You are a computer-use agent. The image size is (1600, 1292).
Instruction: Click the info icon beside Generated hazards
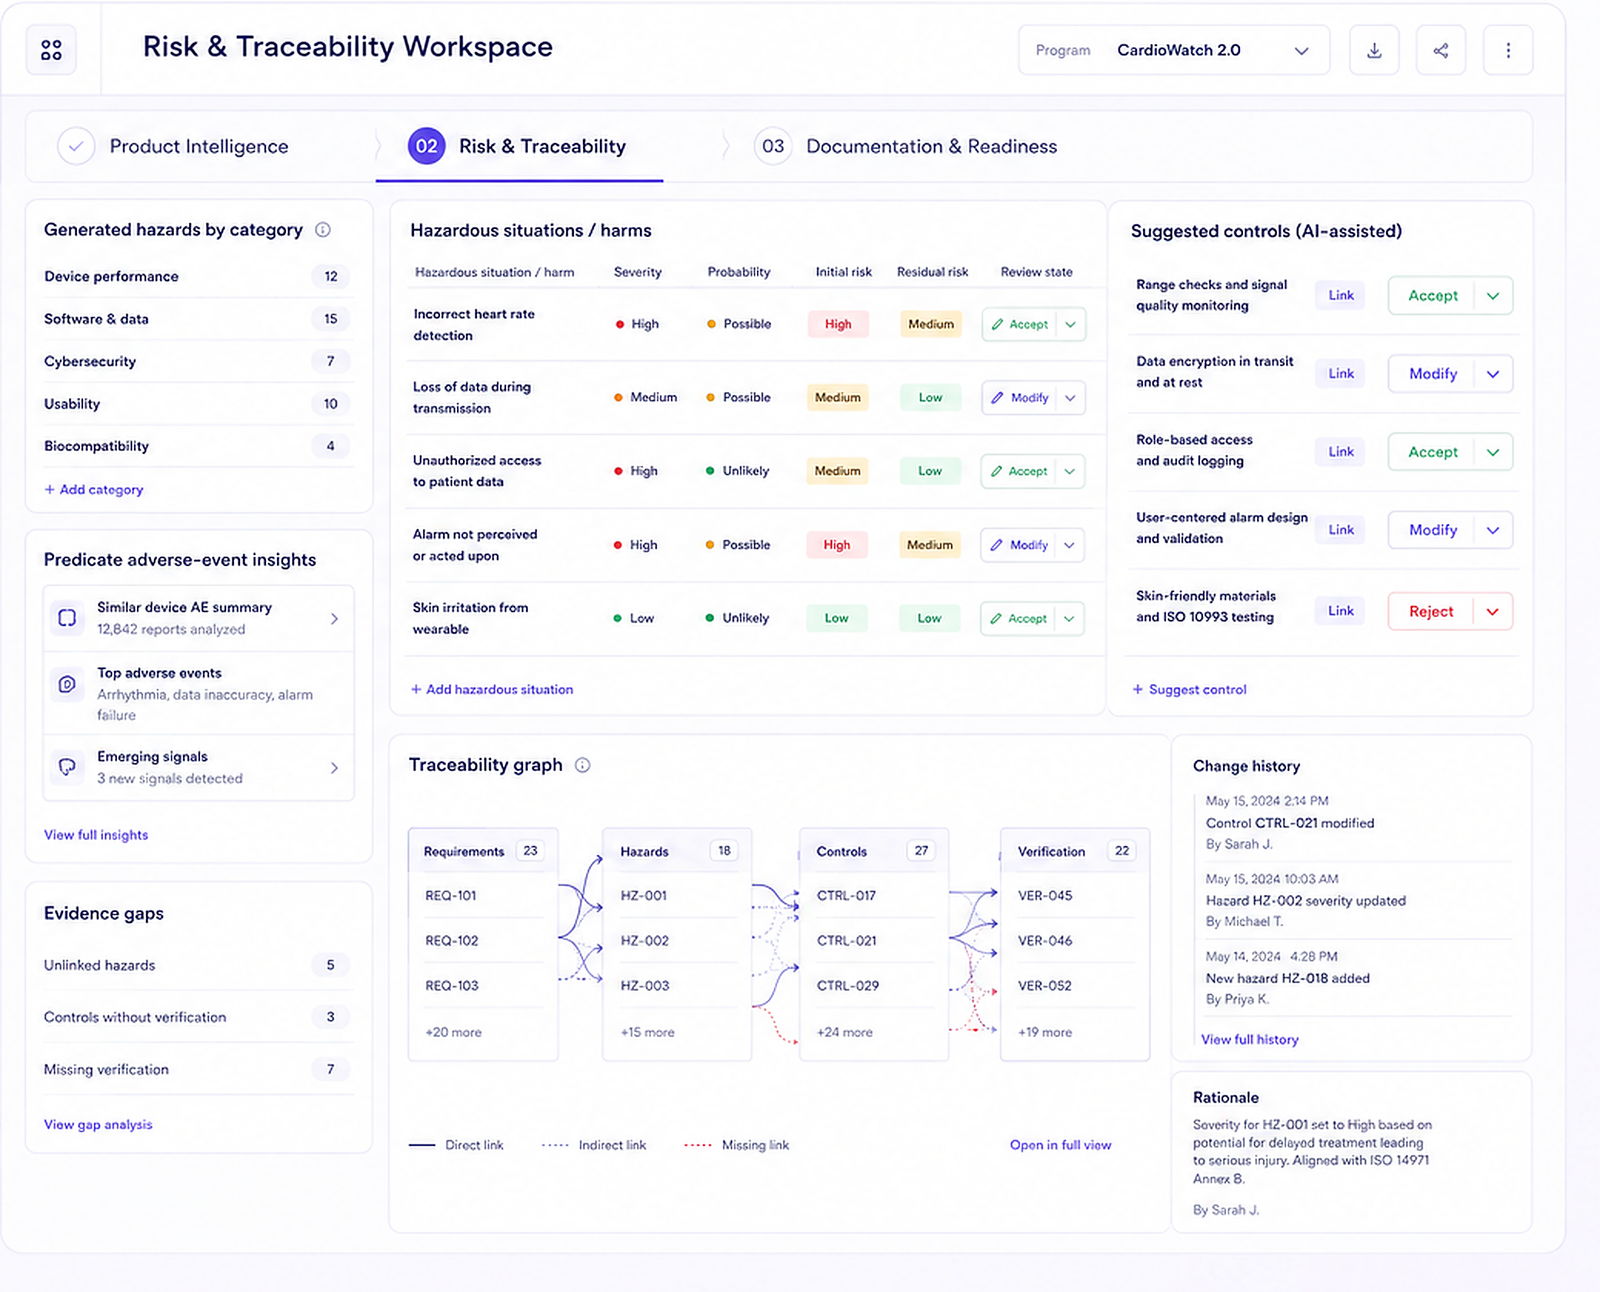[323, 230]
